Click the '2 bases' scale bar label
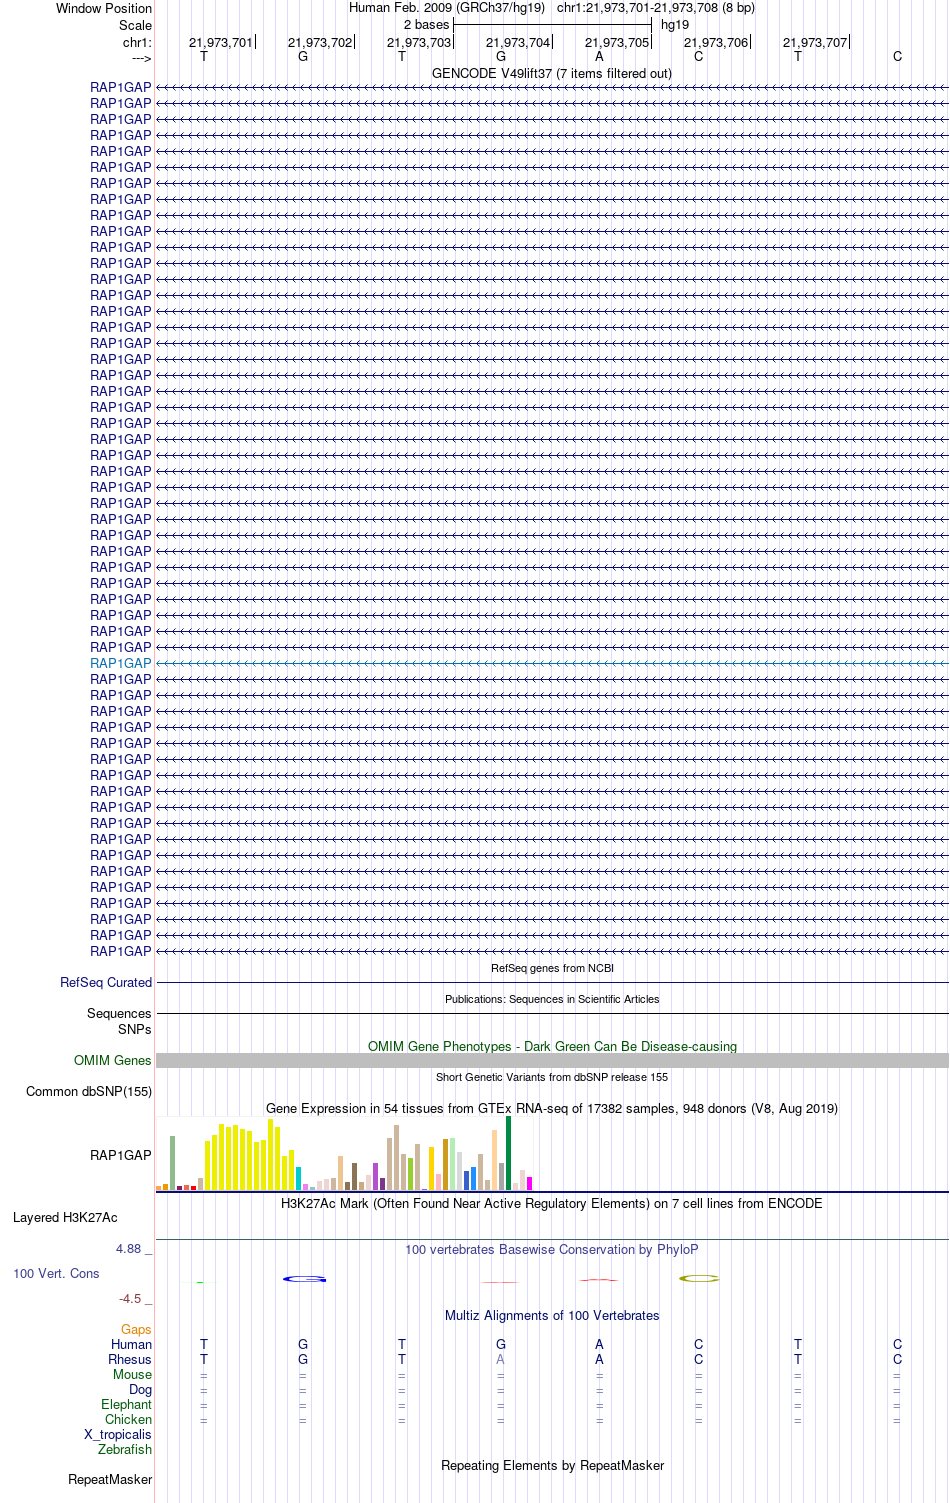Screen dimensions: 950x1503 click(427, 25)
